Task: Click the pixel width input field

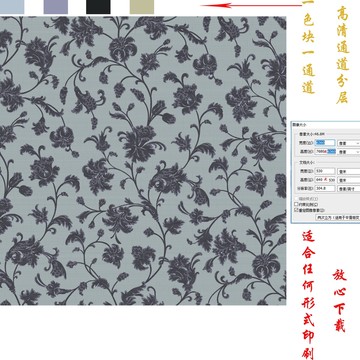Action: click(325, 143)
